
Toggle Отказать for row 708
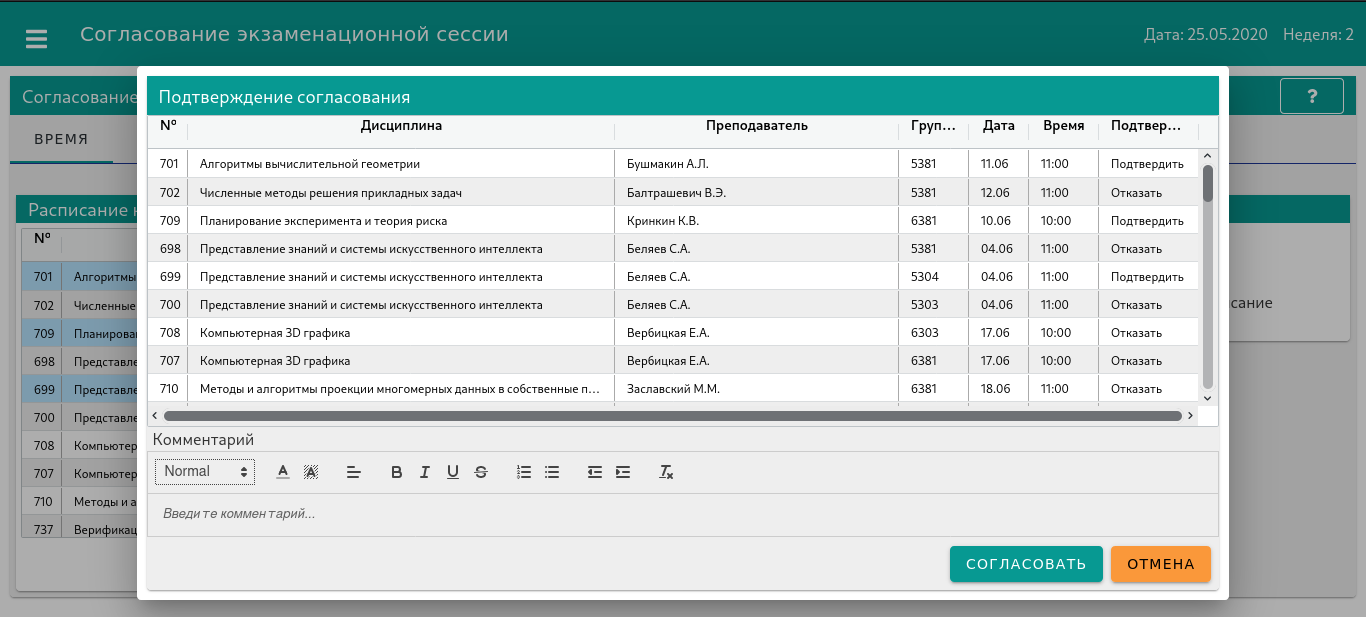(1147, 332)
